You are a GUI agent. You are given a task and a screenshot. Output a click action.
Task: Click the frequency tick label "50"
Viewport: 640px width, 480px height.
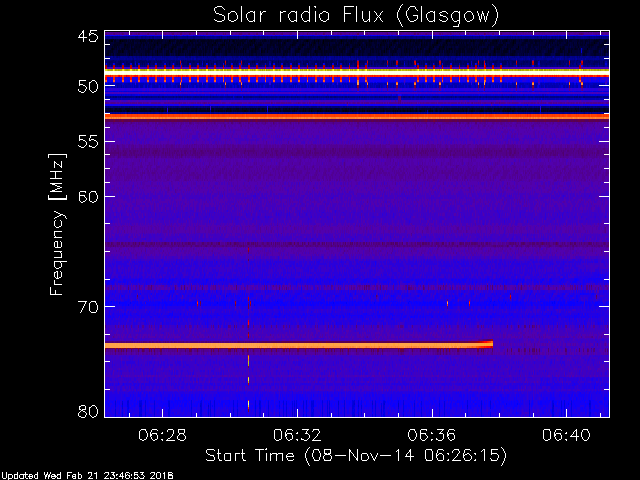[x=88, y=87]
